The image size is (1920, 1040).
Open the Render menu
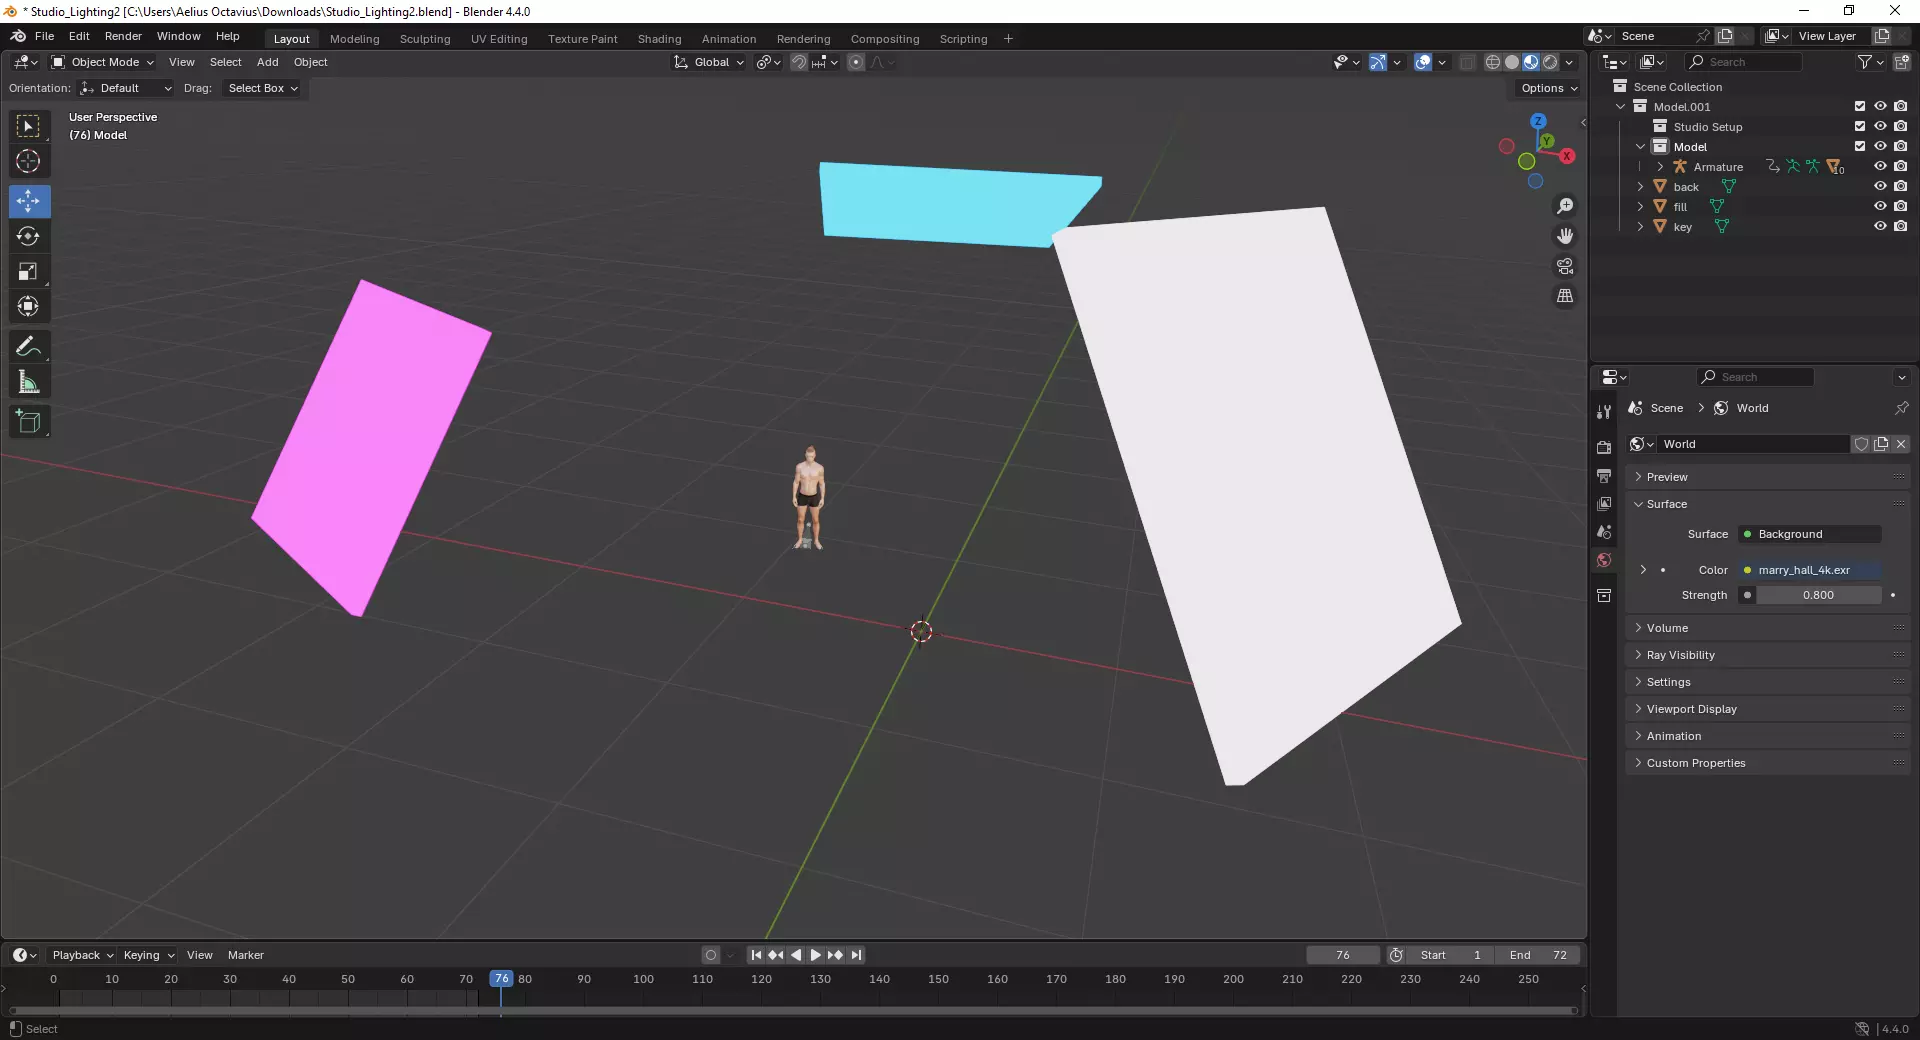click(x=123, y=36)
